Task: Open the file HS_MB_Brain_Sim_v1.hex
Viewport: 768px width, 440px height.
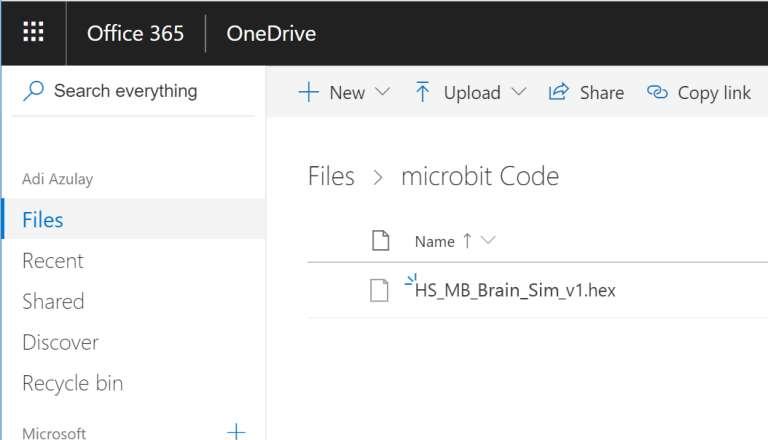Action: pos(515,290)
